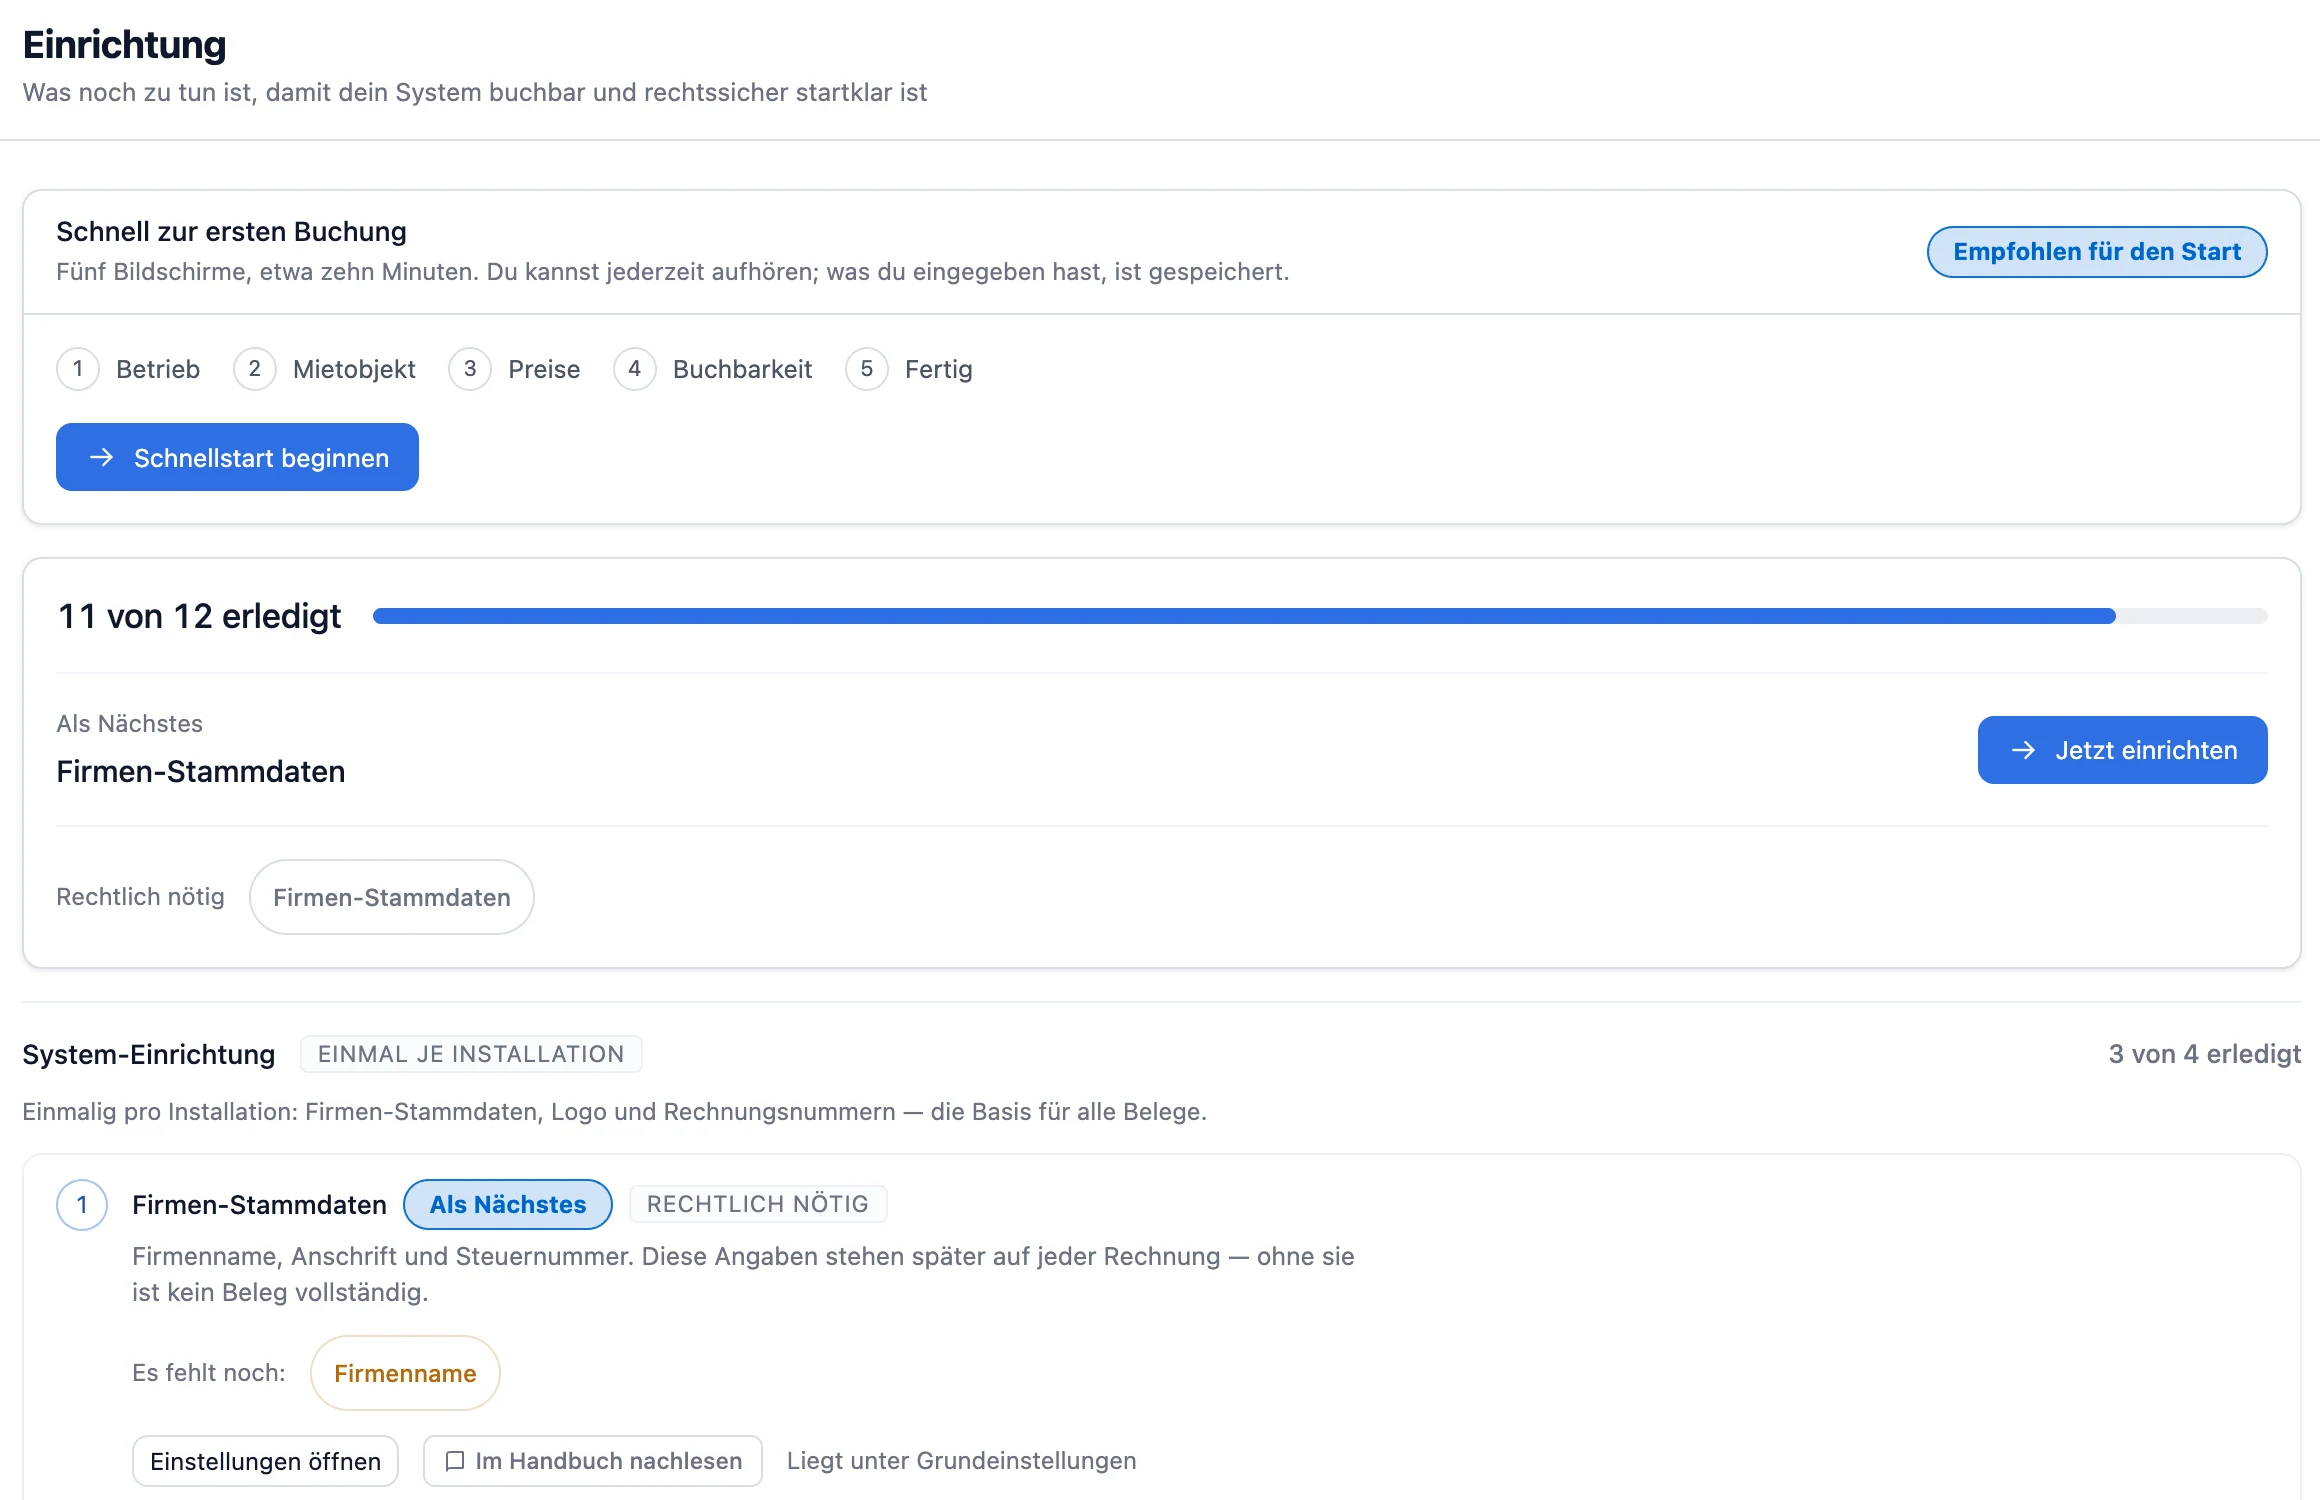Click the System-Einrichtung section heading

coord(149,1054)
